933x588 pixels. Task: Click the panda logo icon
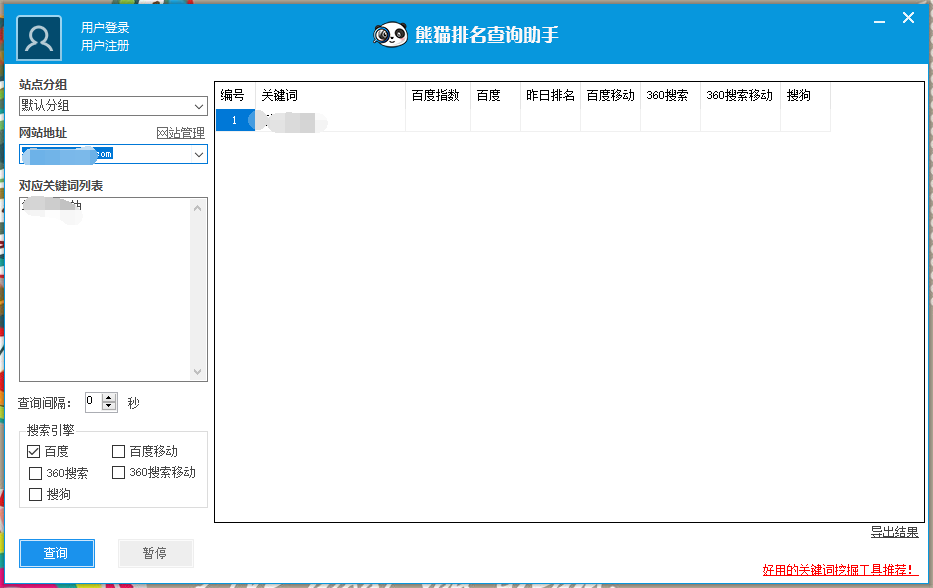(x=390, y=35)
